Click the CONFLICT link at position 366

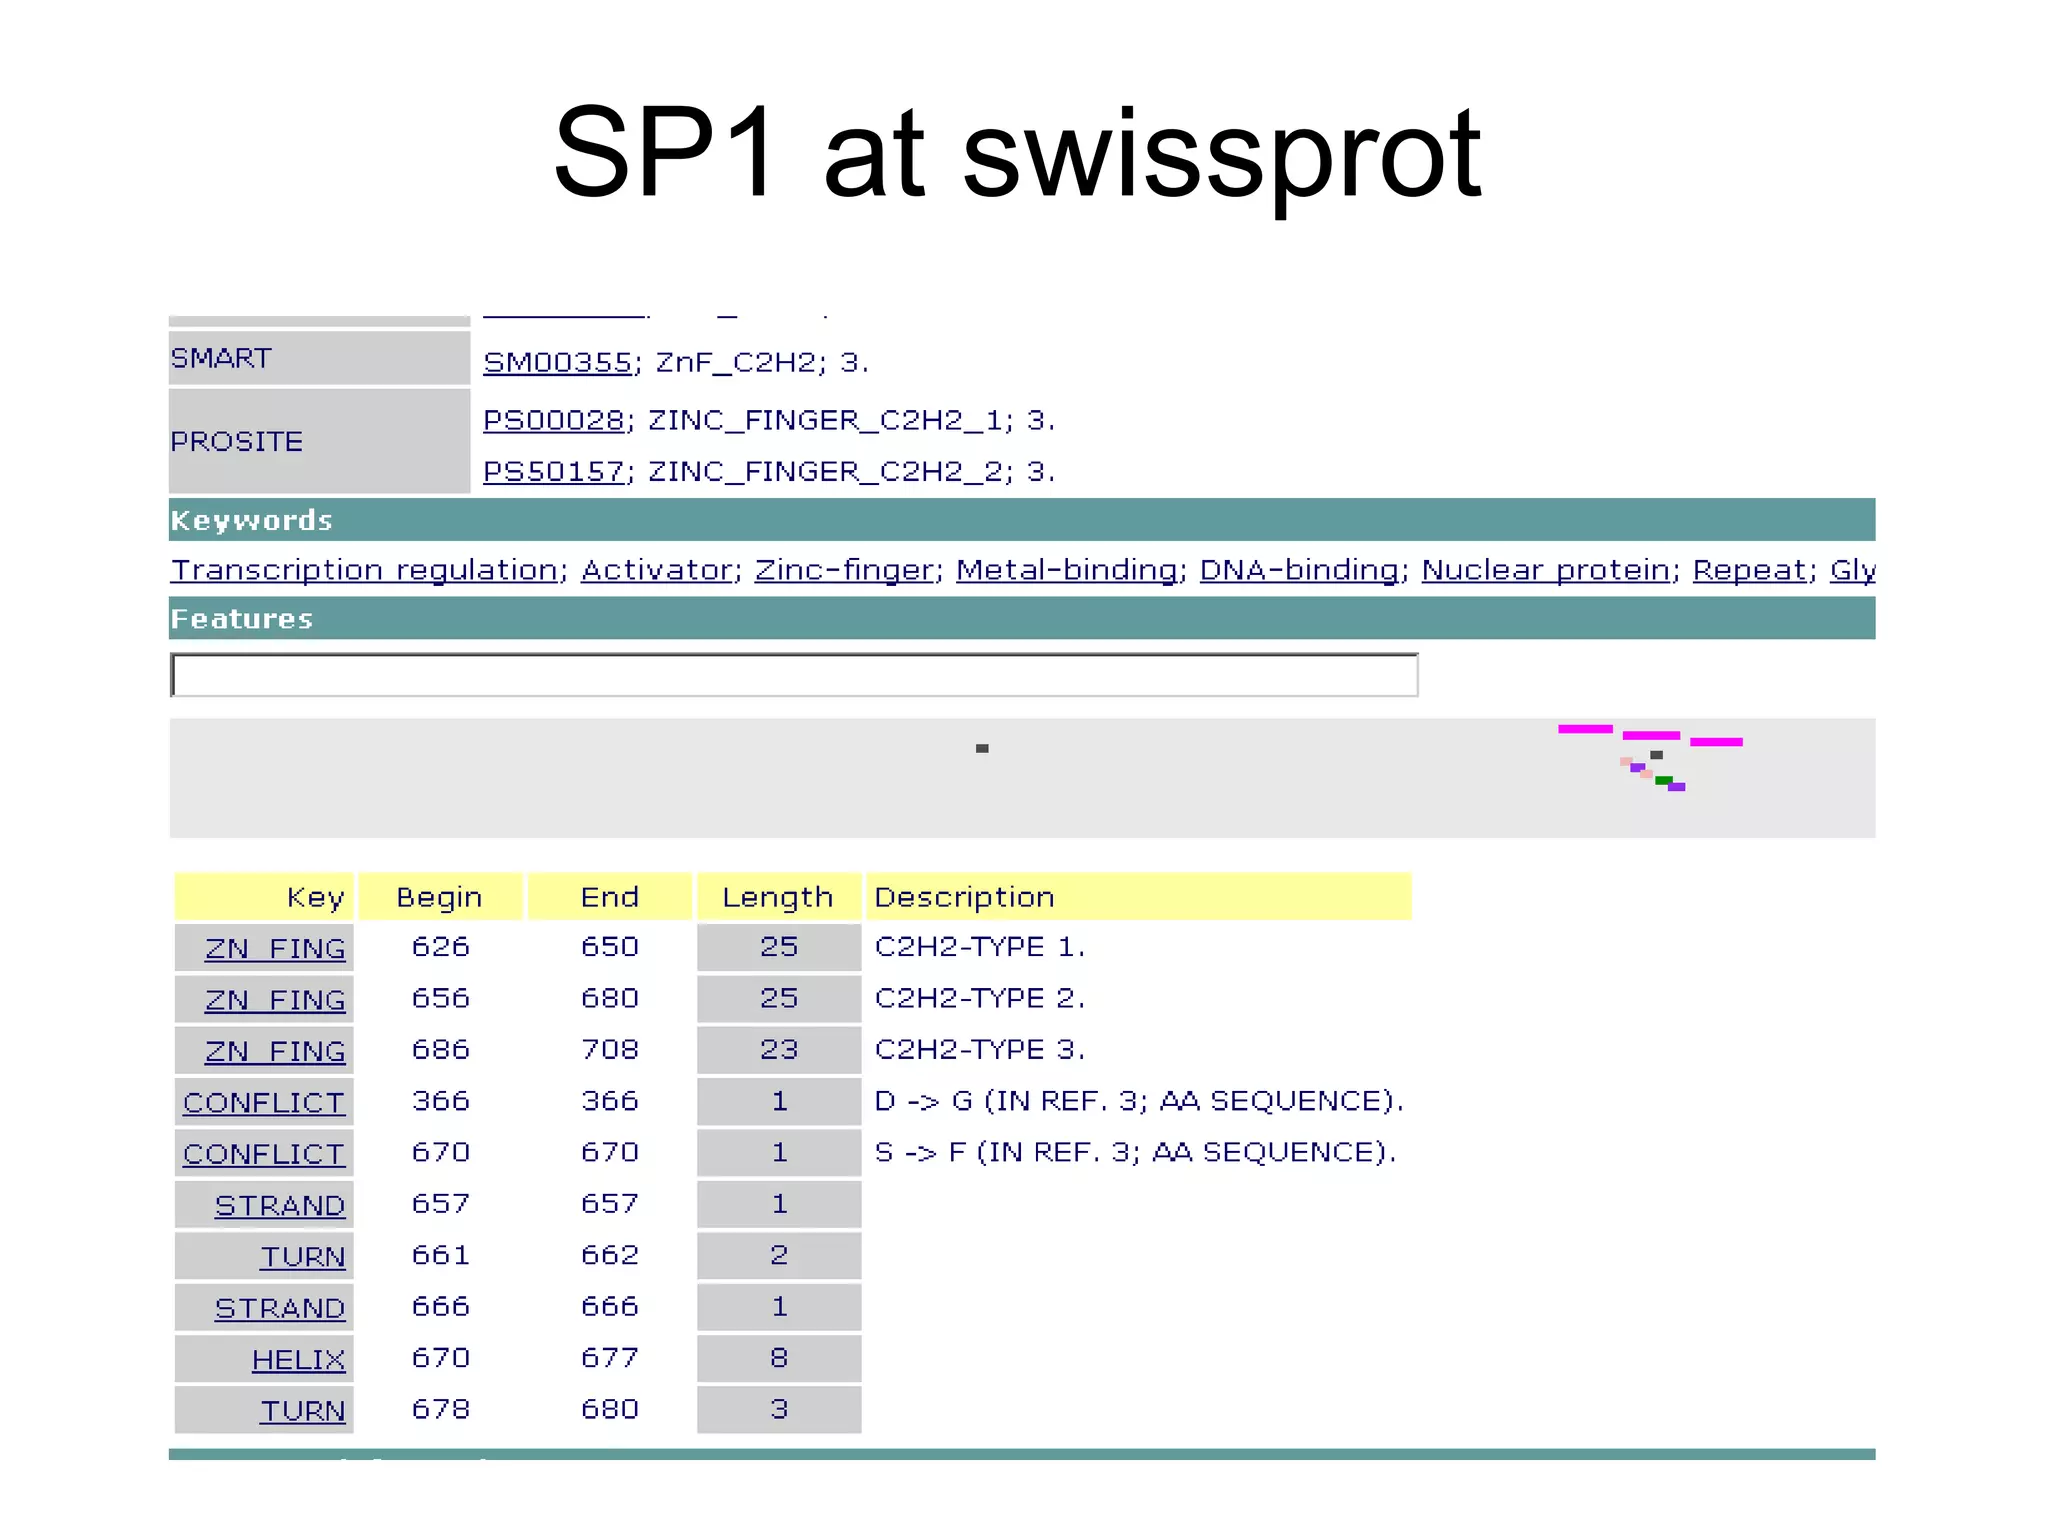click(264, 1102)
